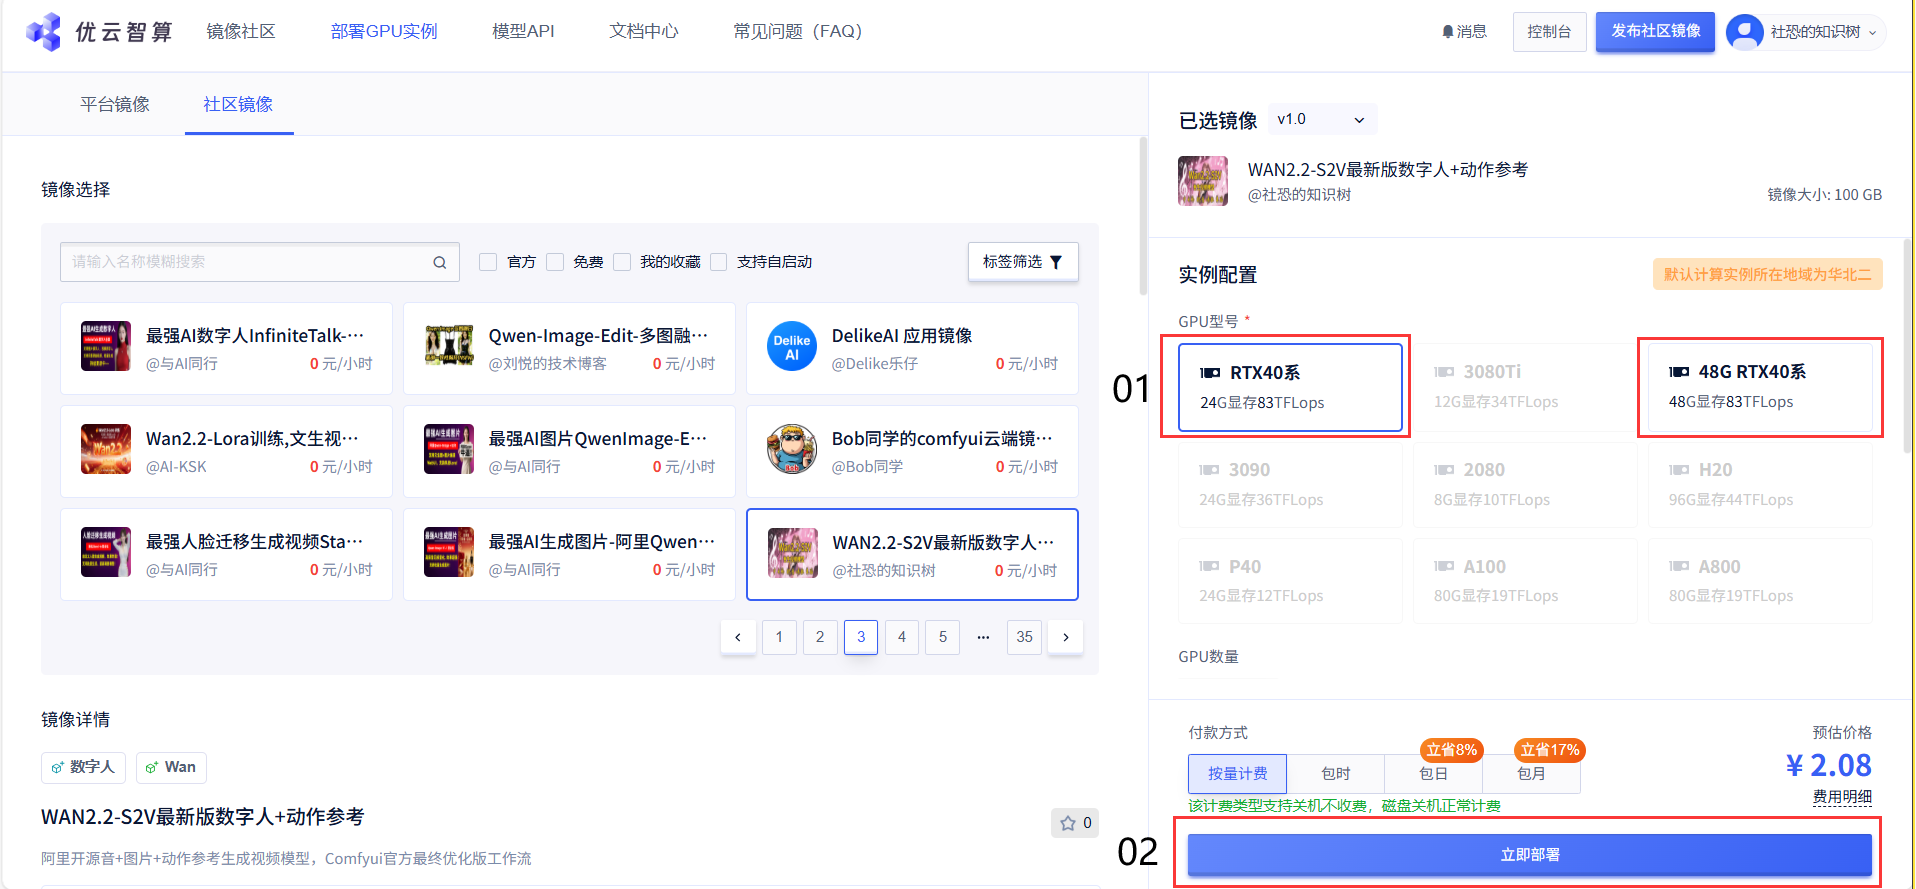This screenshot has width=1916, height=889.
Task: Switch to the 平台镜像 tab
Action: click(115, 104)
